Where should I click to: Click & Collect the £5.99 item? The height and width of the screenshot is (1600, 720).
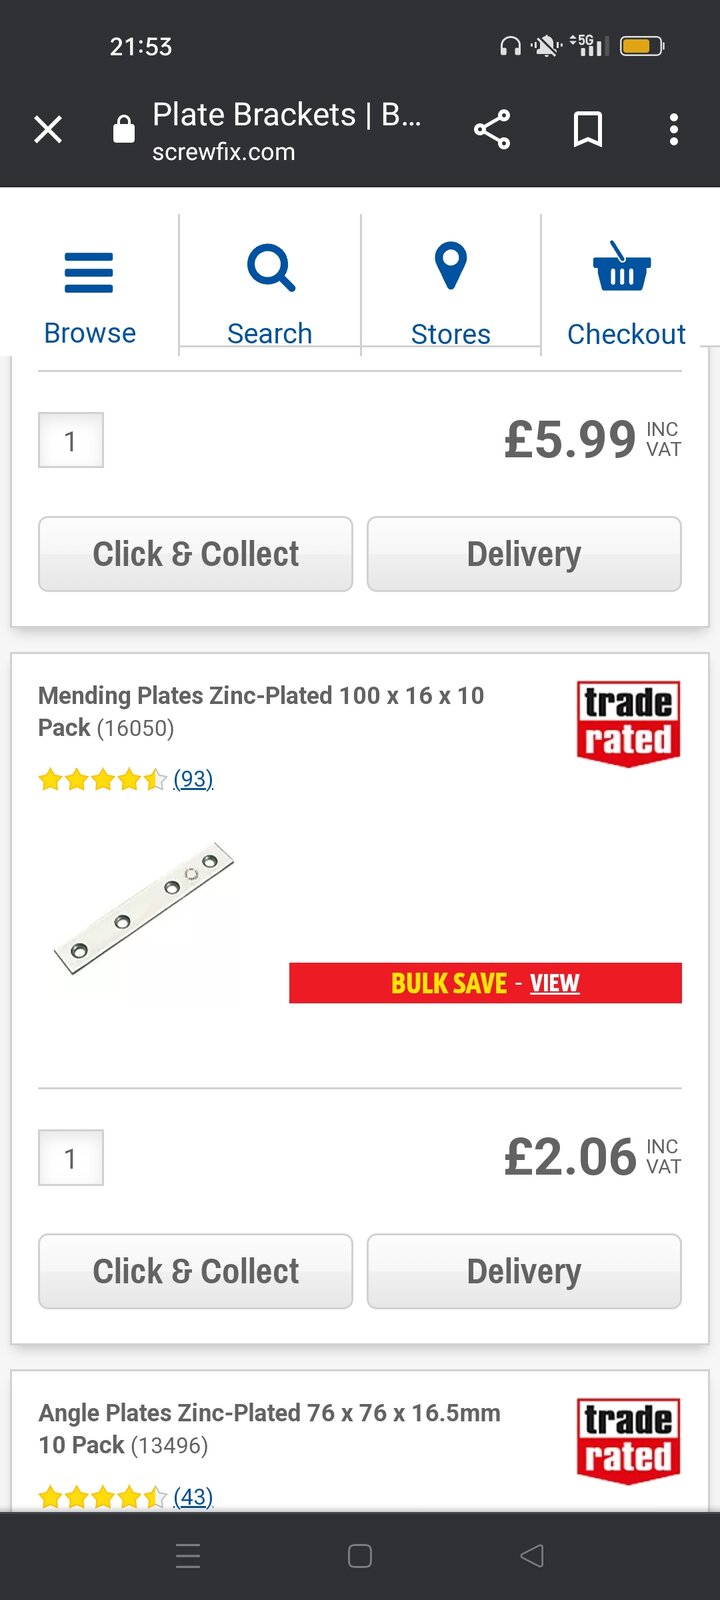(195, 554)
